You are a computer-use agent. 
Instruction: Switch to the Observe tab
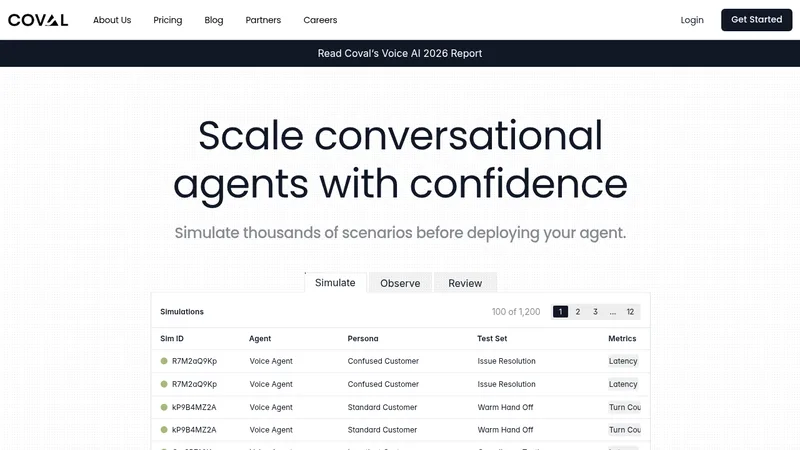(400, 283)
